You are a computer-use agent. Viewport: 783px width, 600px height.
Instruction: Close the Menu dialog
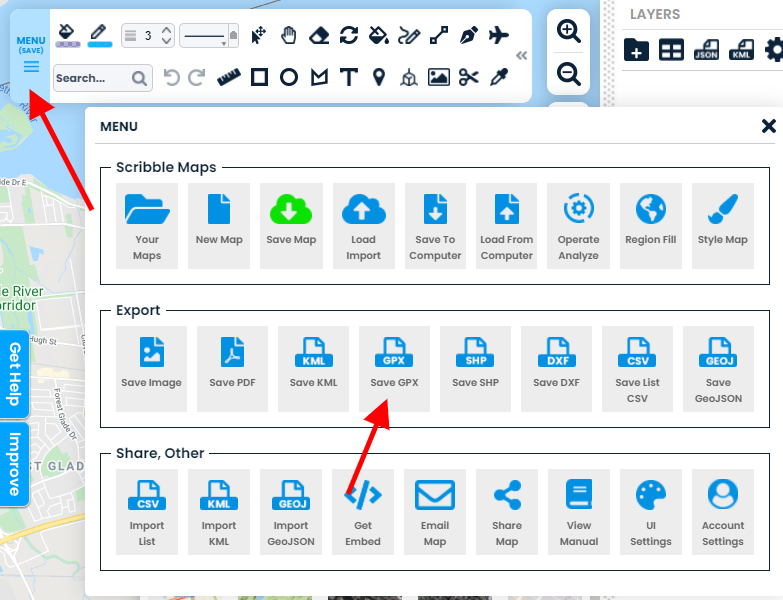768,126
